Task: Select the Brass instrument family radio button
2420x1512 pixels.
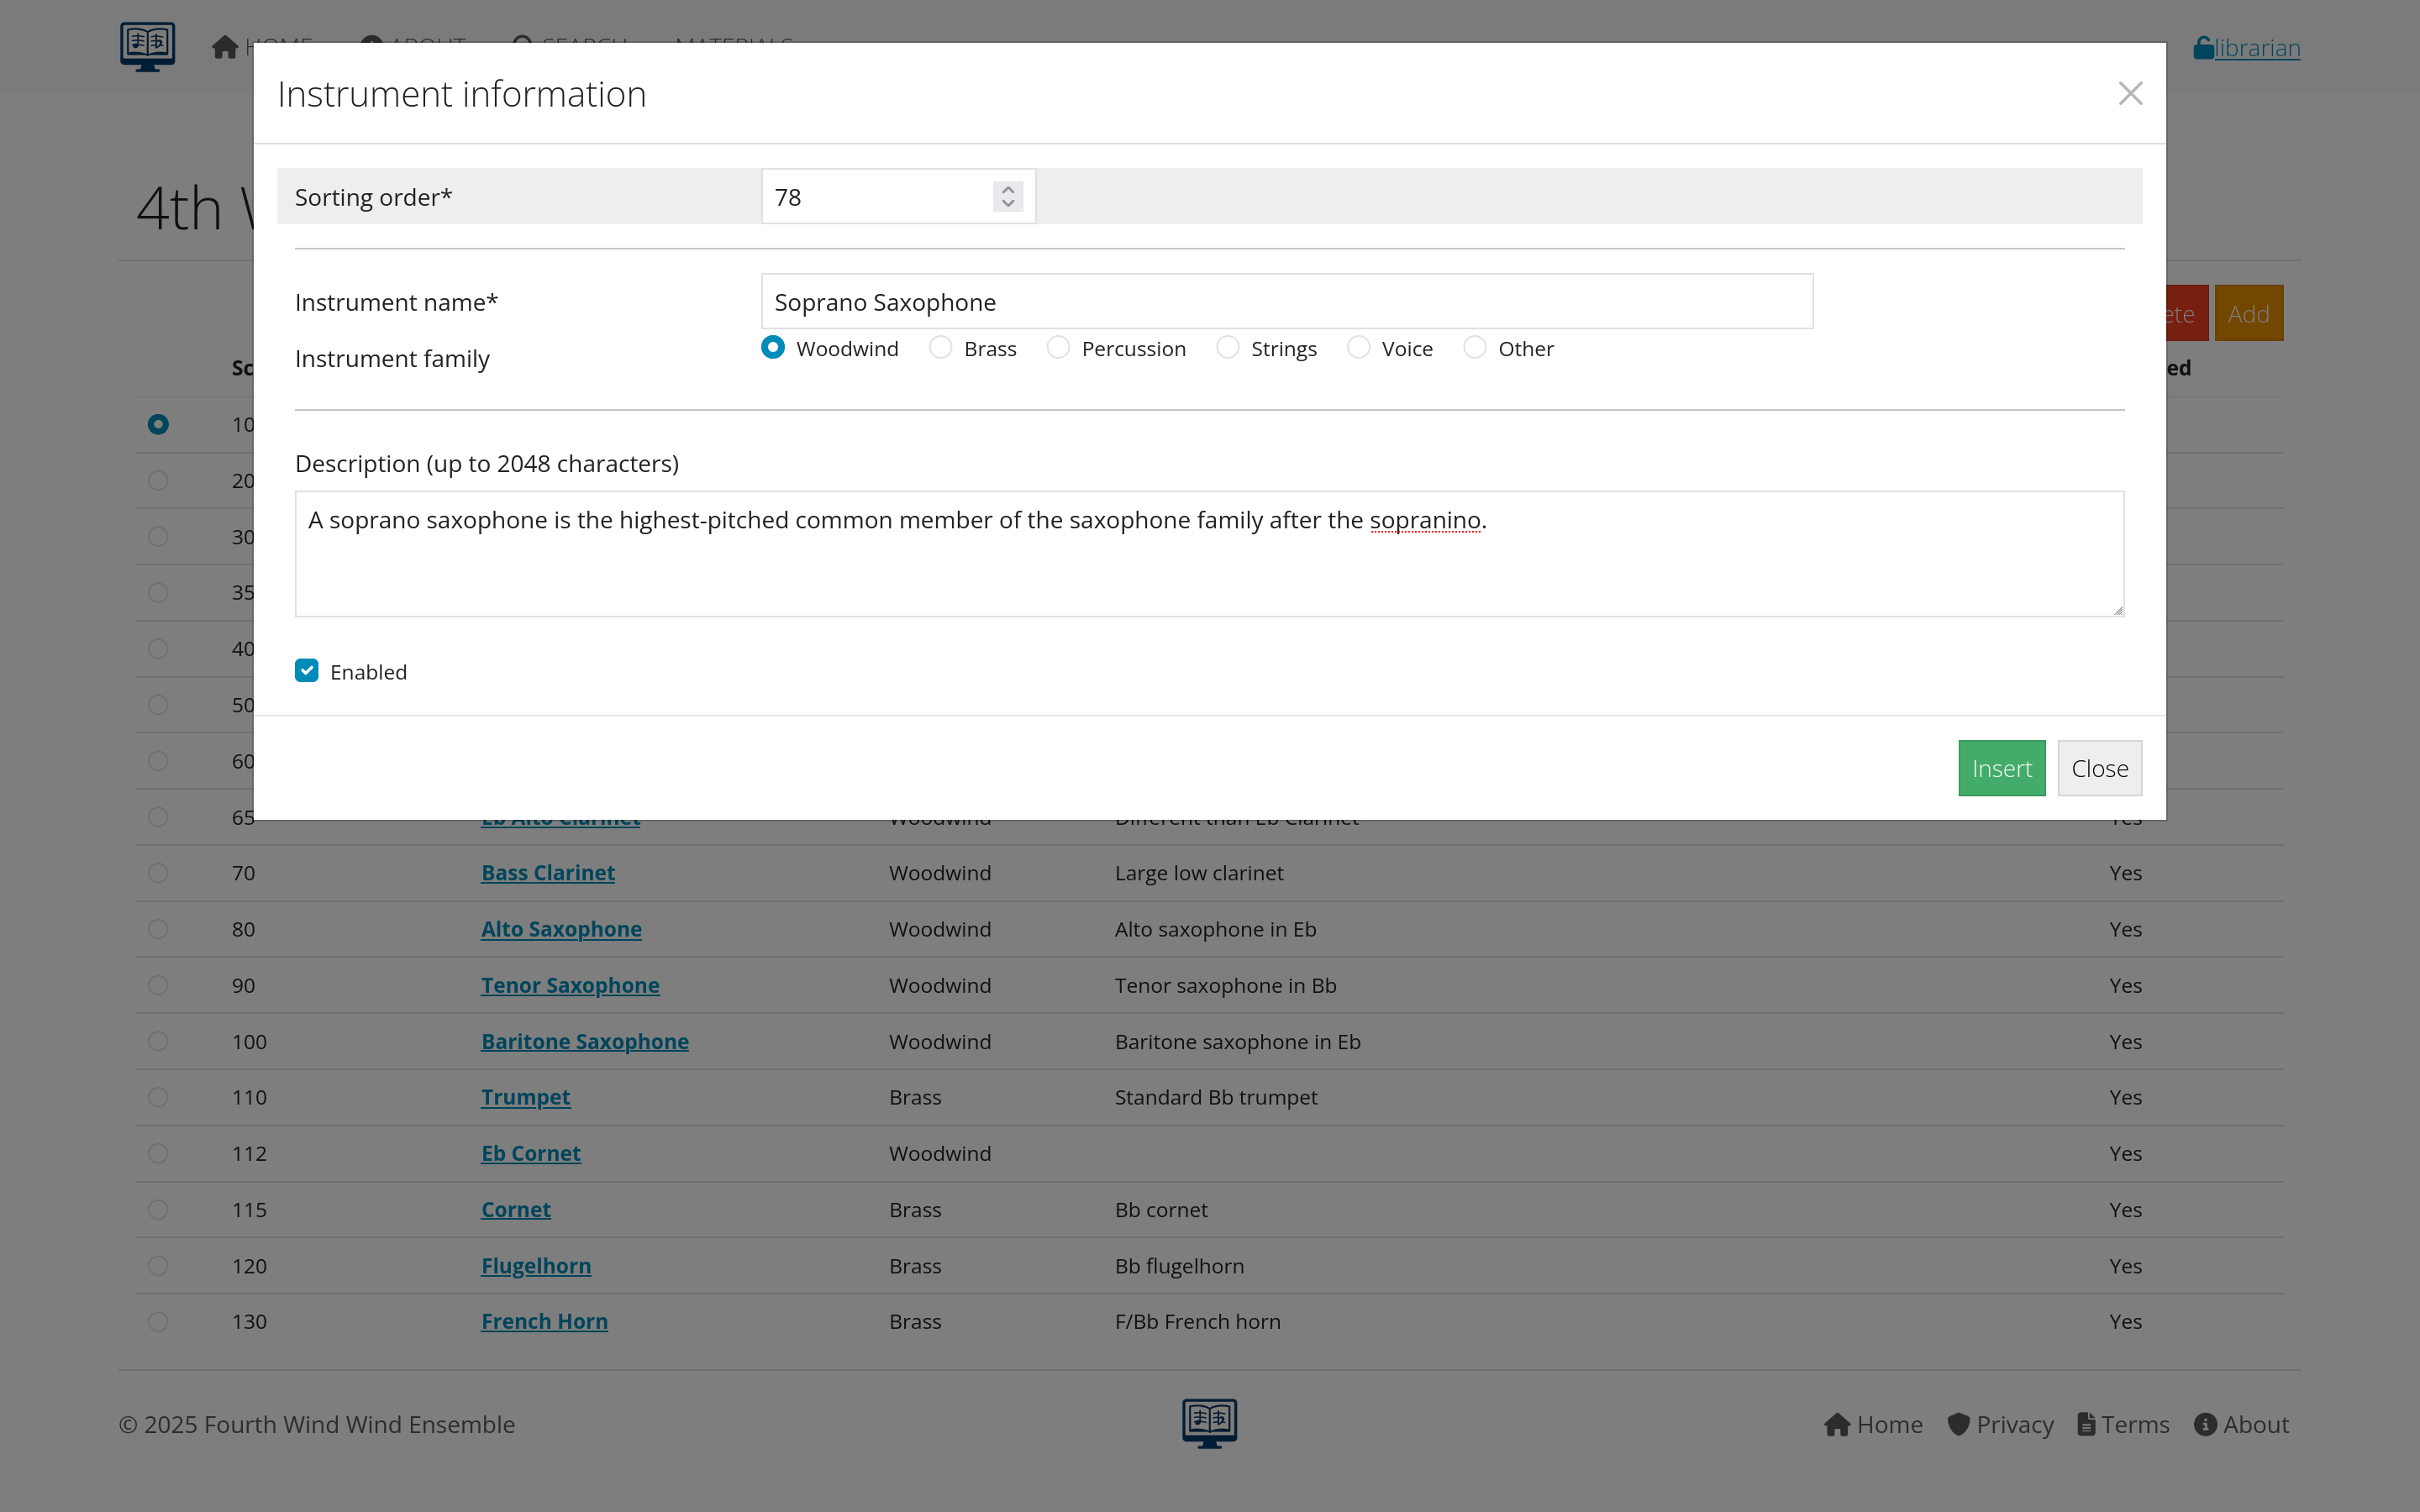Action: 940,347
